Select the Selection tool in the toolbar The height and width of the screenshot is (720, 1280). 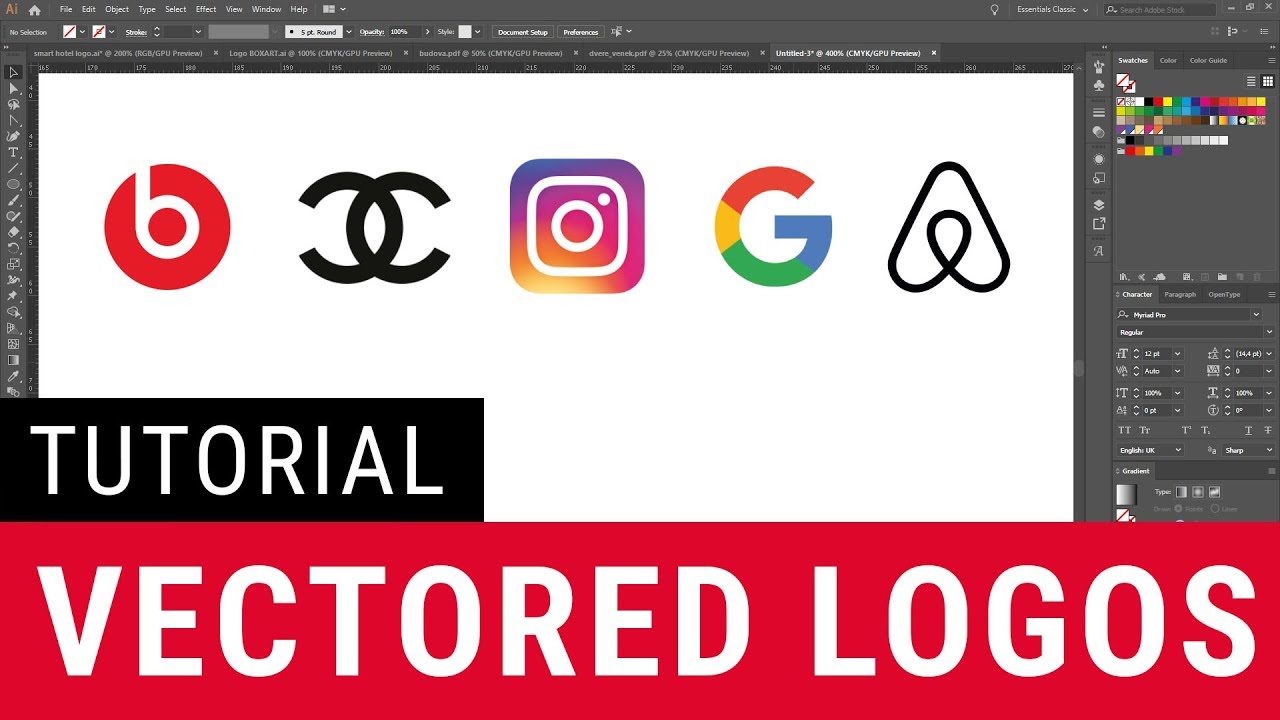(x=13, y=72)
